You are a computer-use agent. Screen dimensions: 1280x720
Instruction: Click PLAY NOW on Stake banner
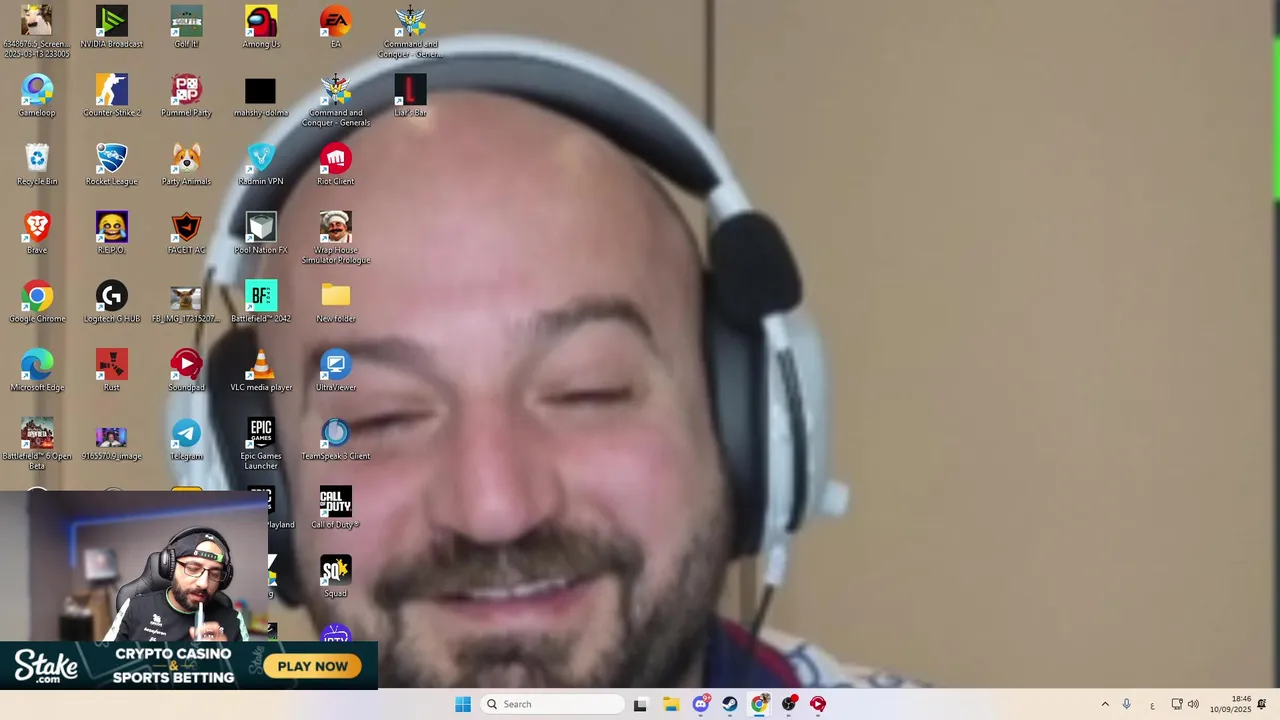pos(313,666)
